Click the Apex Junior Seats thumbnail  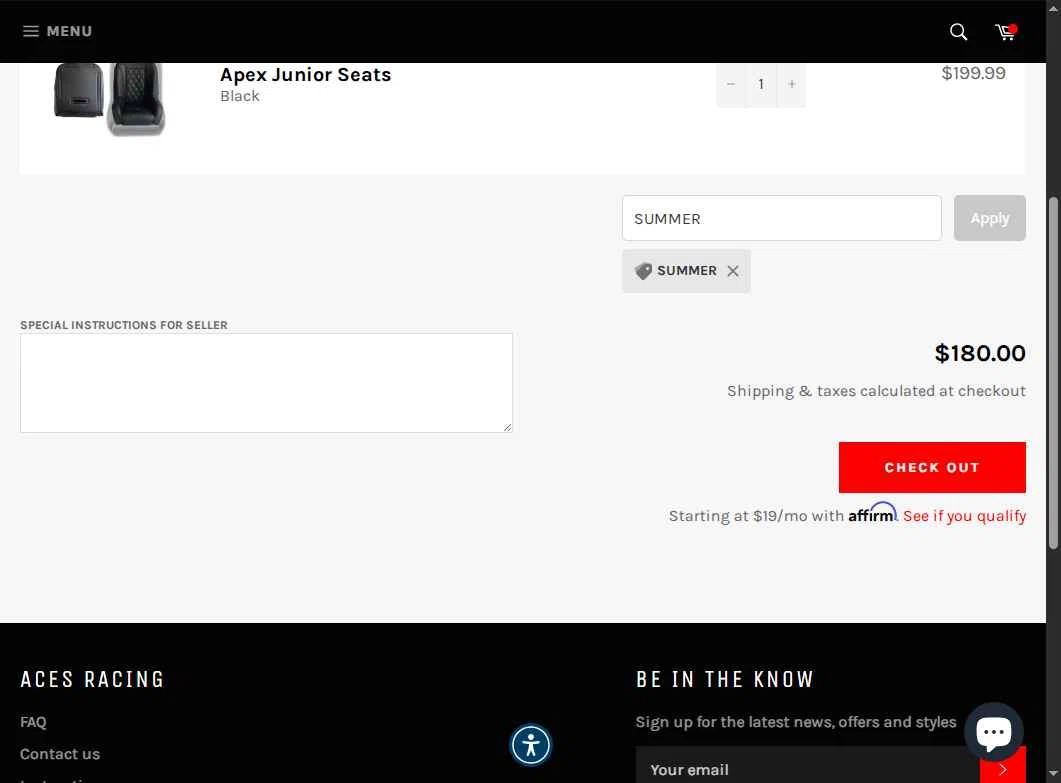click(109, 99)
